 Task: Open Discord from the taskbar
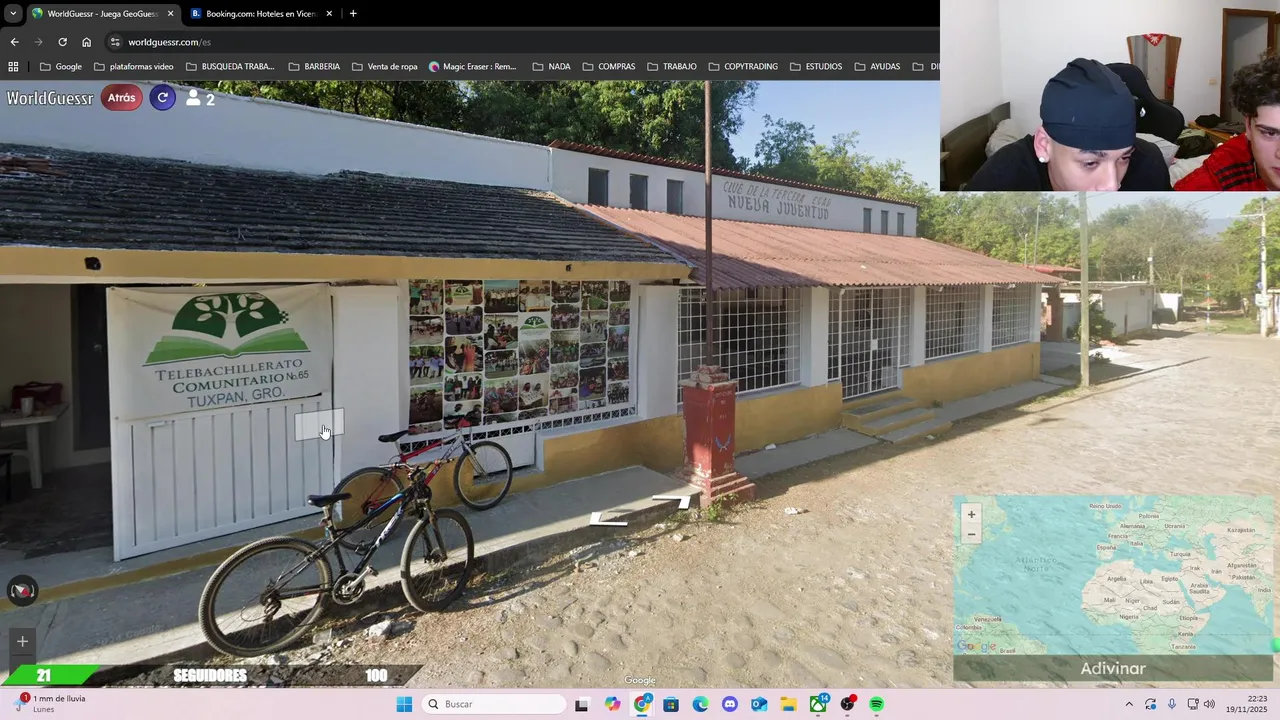729,704
